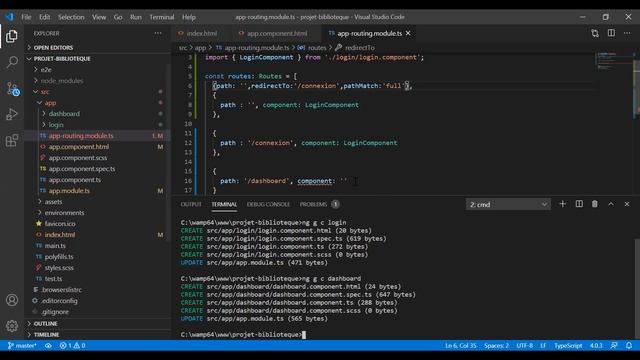Screen dimensions: 640x360
Task: Click the feedback icon in status bar
Action: (x=614, y=345)
